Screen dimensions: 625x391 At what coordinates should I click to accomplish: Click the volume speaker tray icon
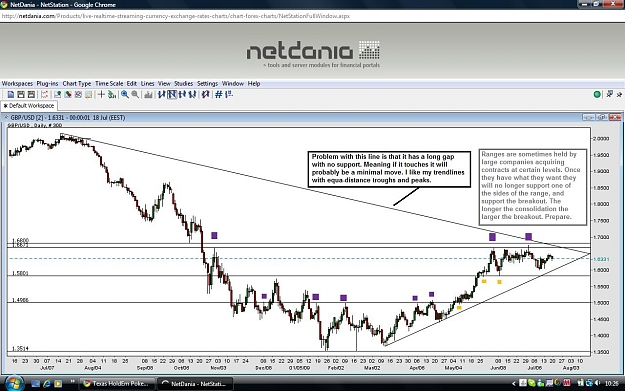(x=597, y=383)
